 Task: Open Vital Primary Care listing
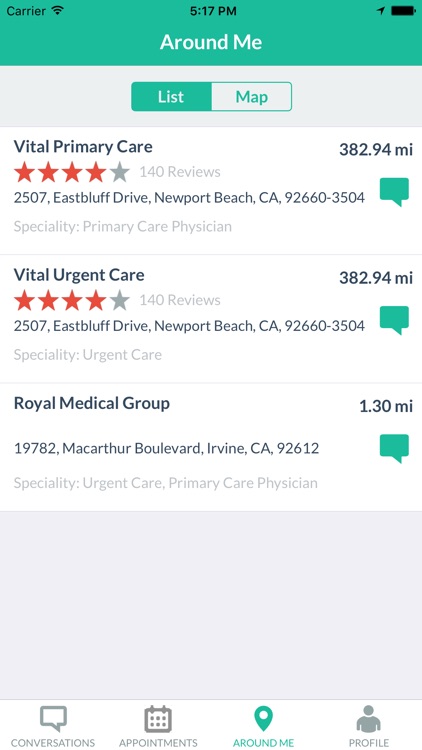[211, 191]
